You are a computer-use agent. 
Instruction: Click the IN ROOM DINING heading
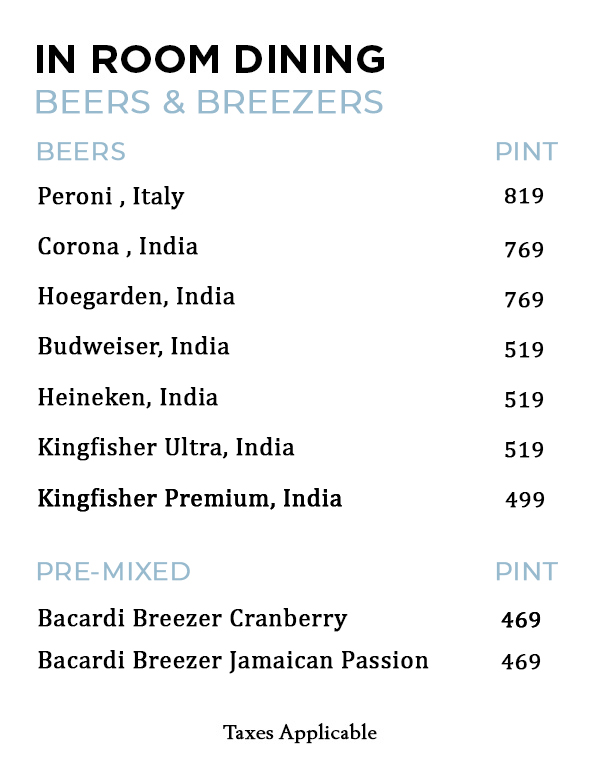210,59
